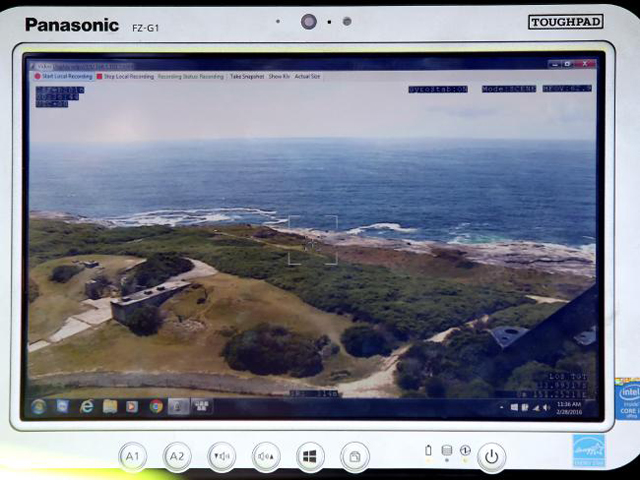
Task: Open Windows Media Player taskbar icon
Action: [x=132, y=407]
